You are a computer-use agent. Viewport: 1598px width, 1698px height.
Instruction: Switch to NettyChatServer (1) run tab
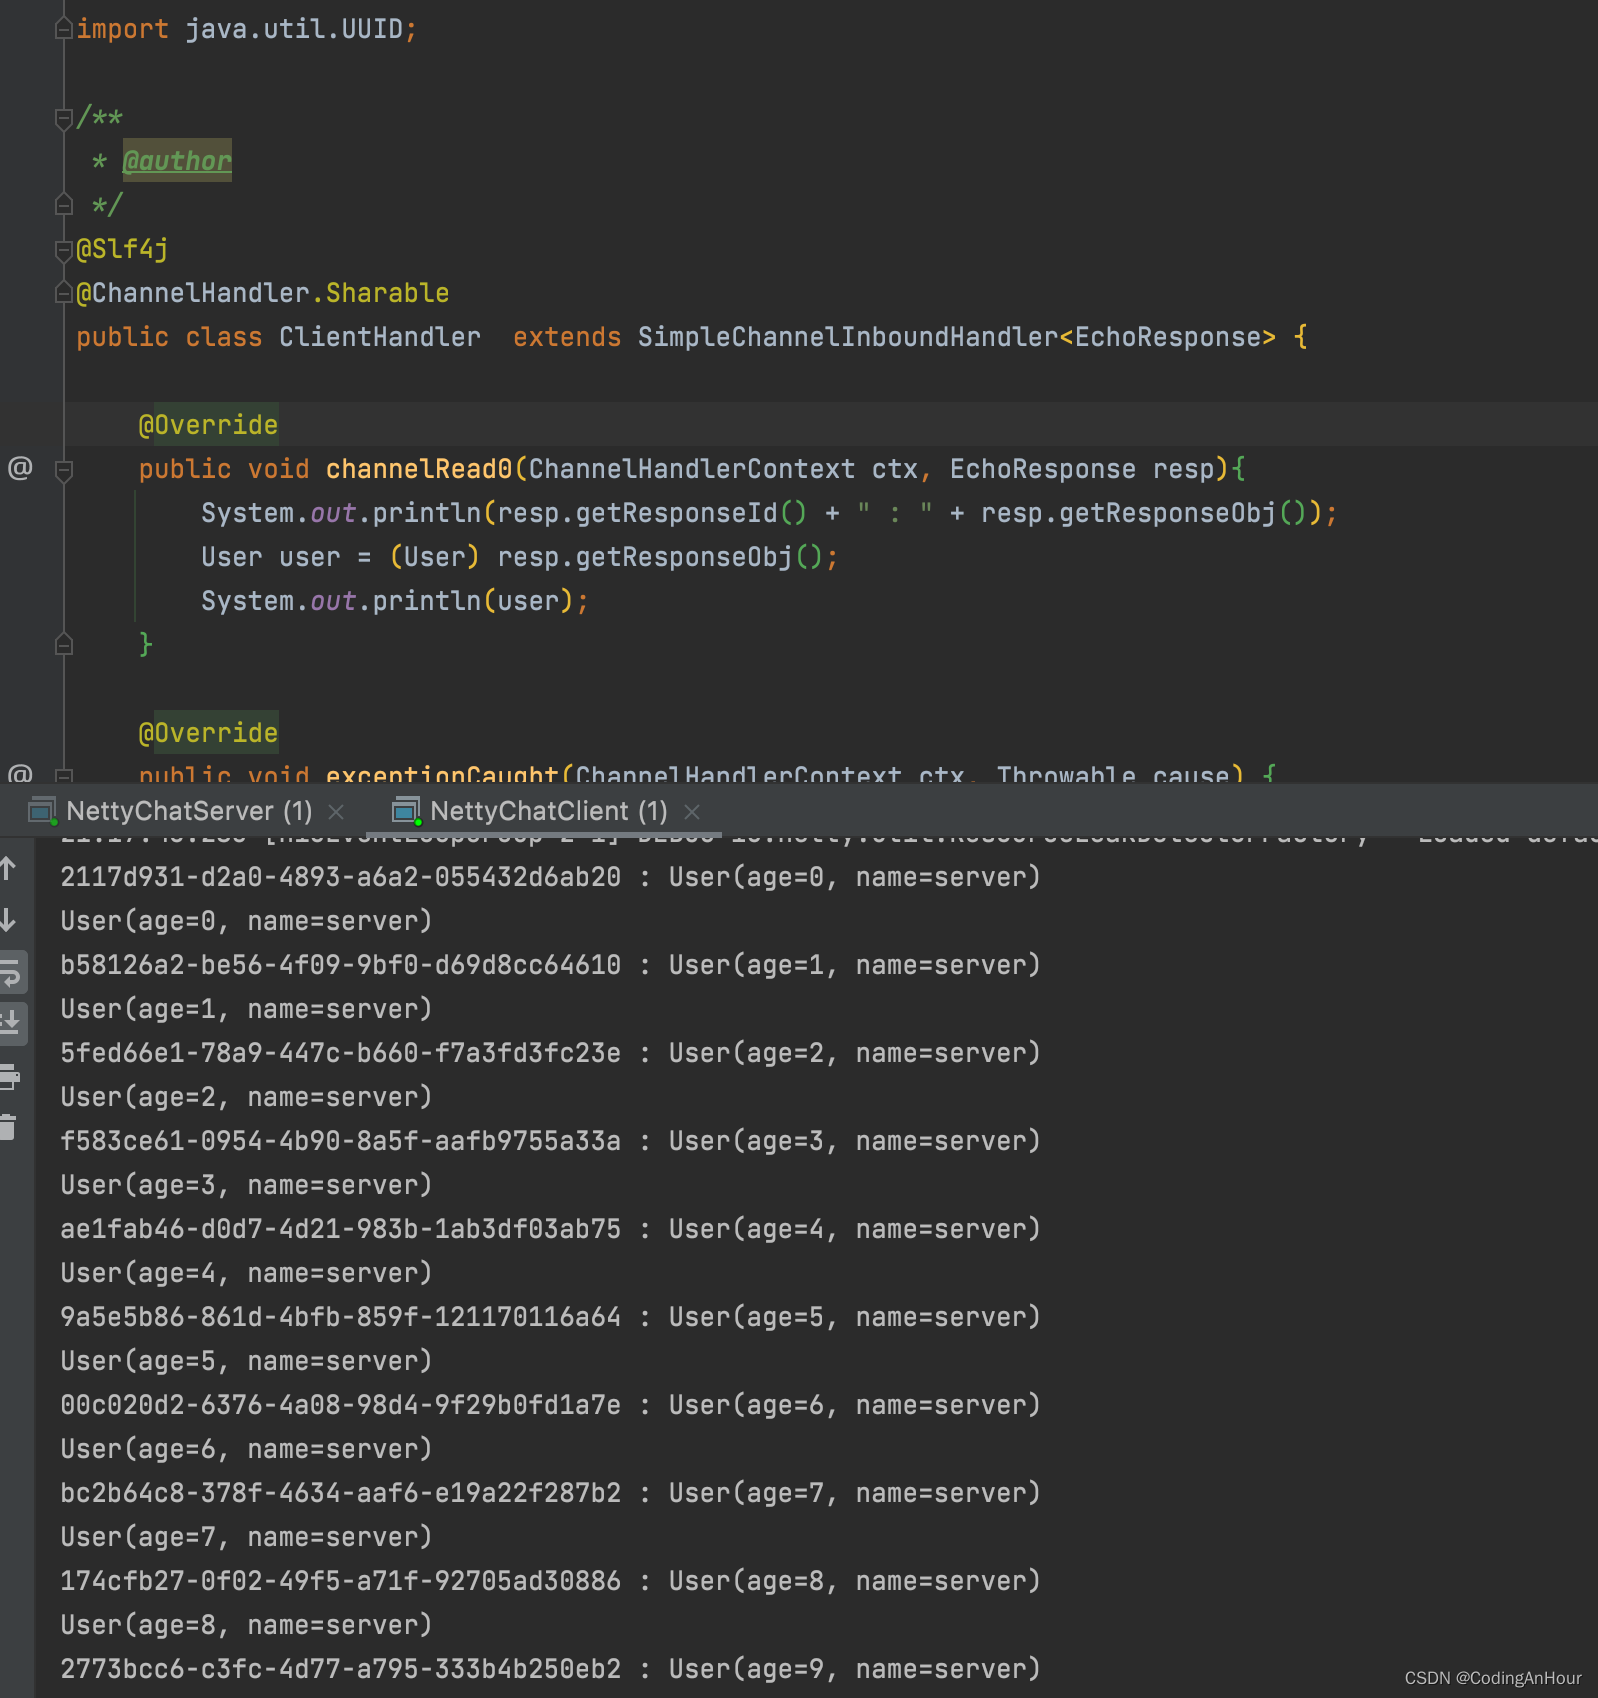click(x=189, y=811)
